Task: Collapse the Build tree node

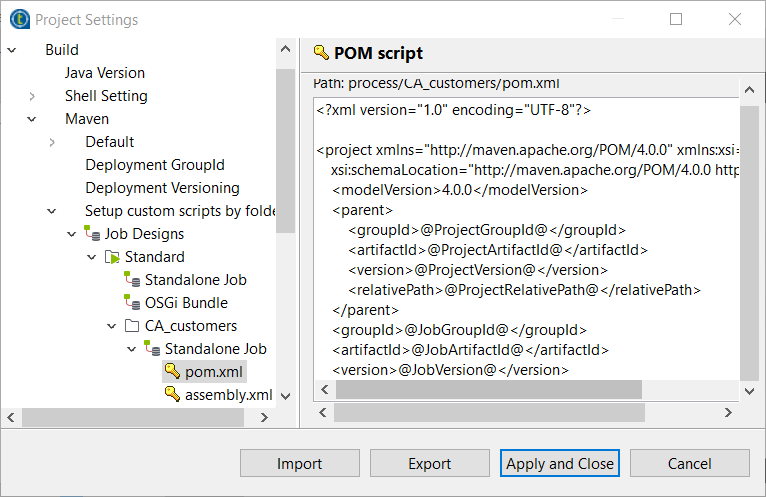Action: click(x=12, y=50)
